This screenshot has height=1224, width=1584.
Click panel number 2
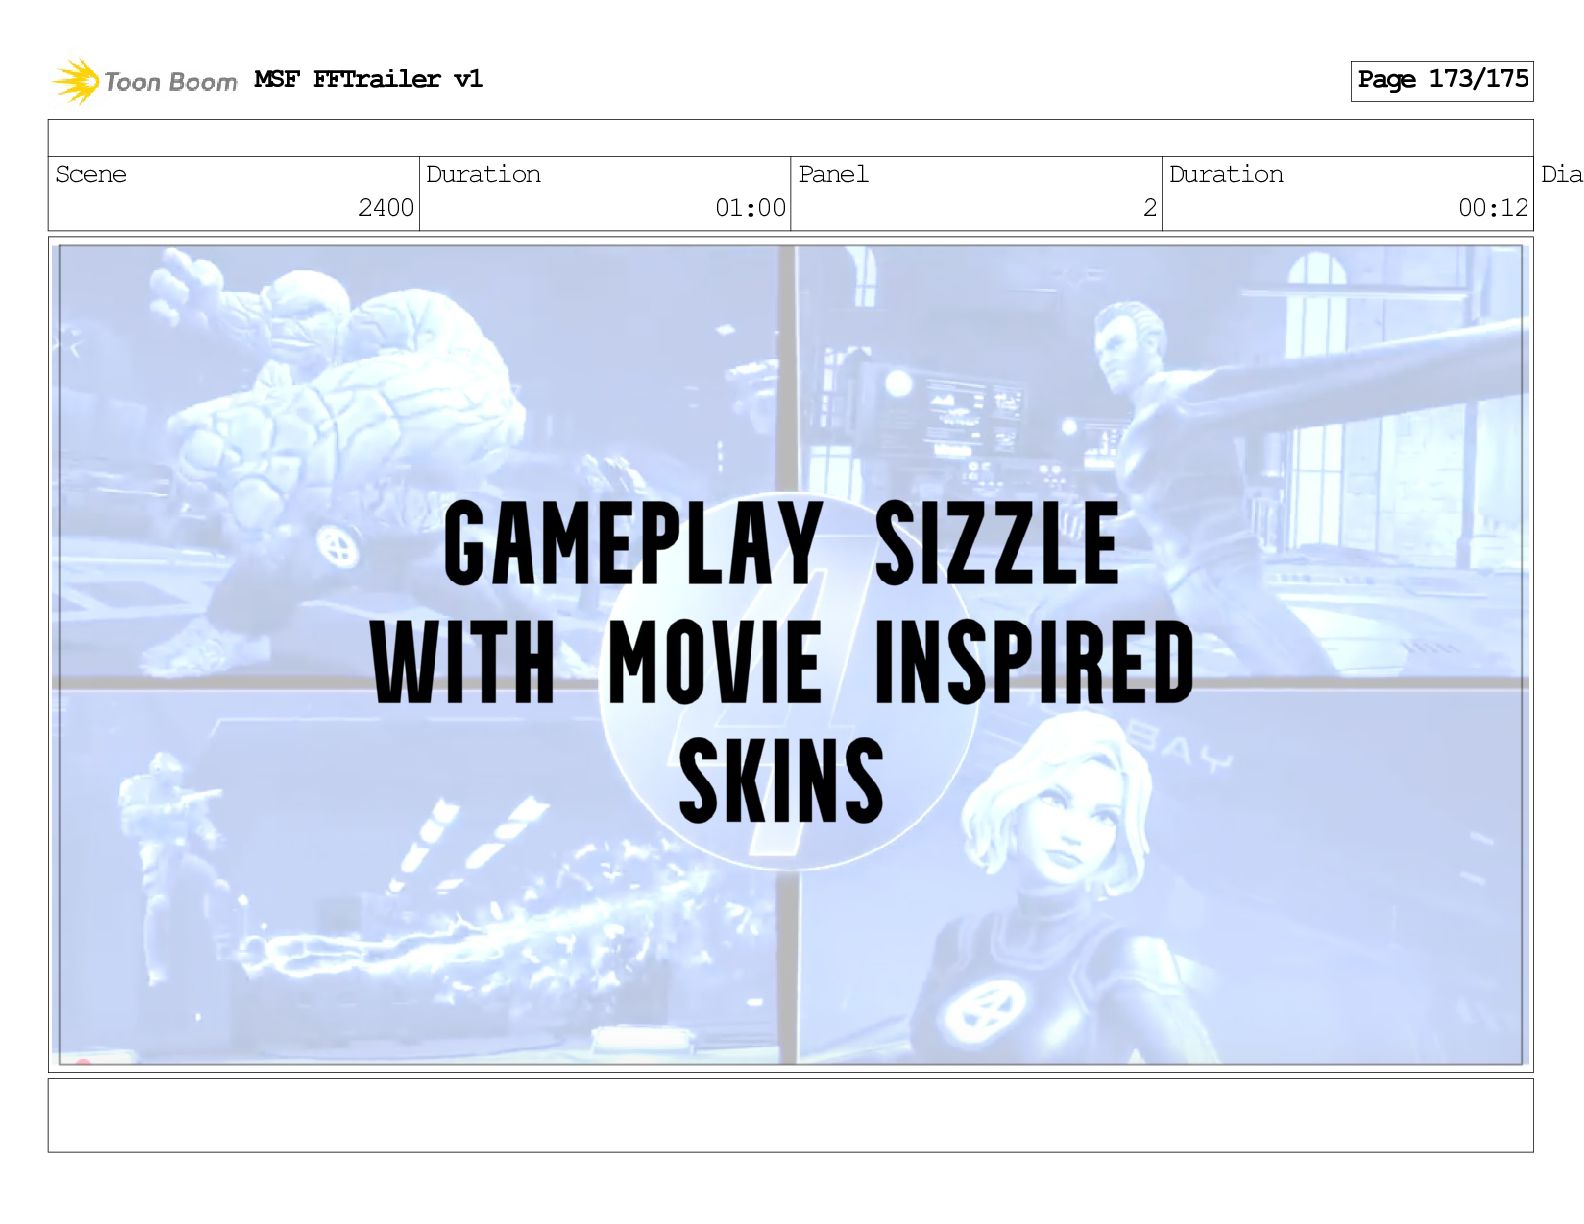click(1150, 208)
